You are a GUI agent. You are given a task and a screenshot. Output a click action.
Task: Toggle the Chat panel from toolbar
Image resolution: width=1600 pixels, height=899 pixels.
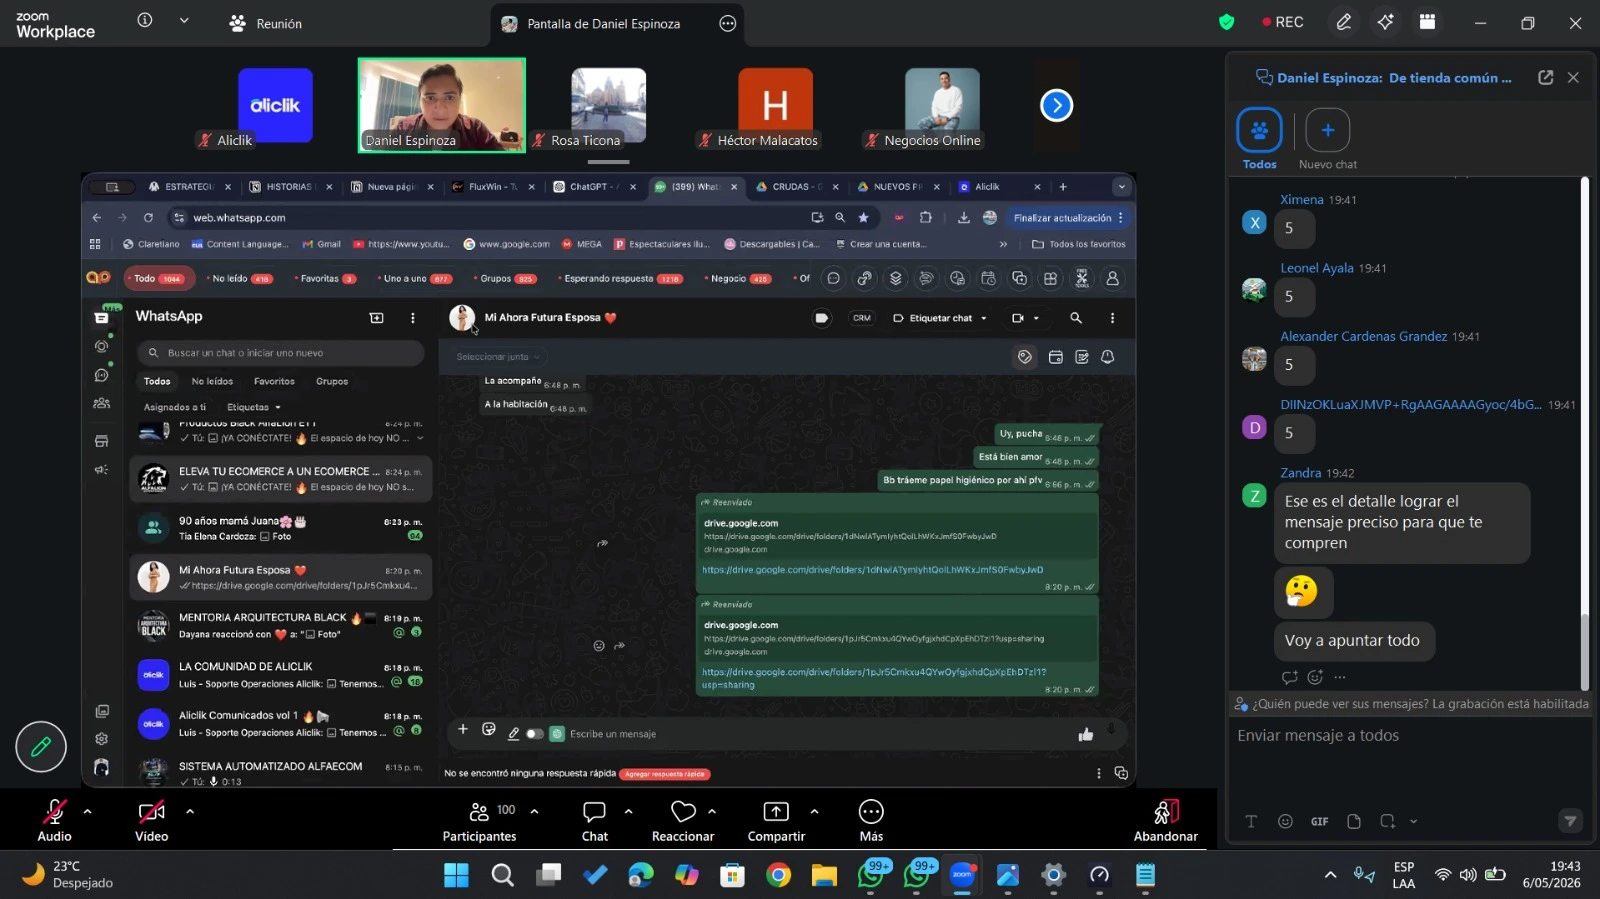pyautogui.click(x=595, y=820)
